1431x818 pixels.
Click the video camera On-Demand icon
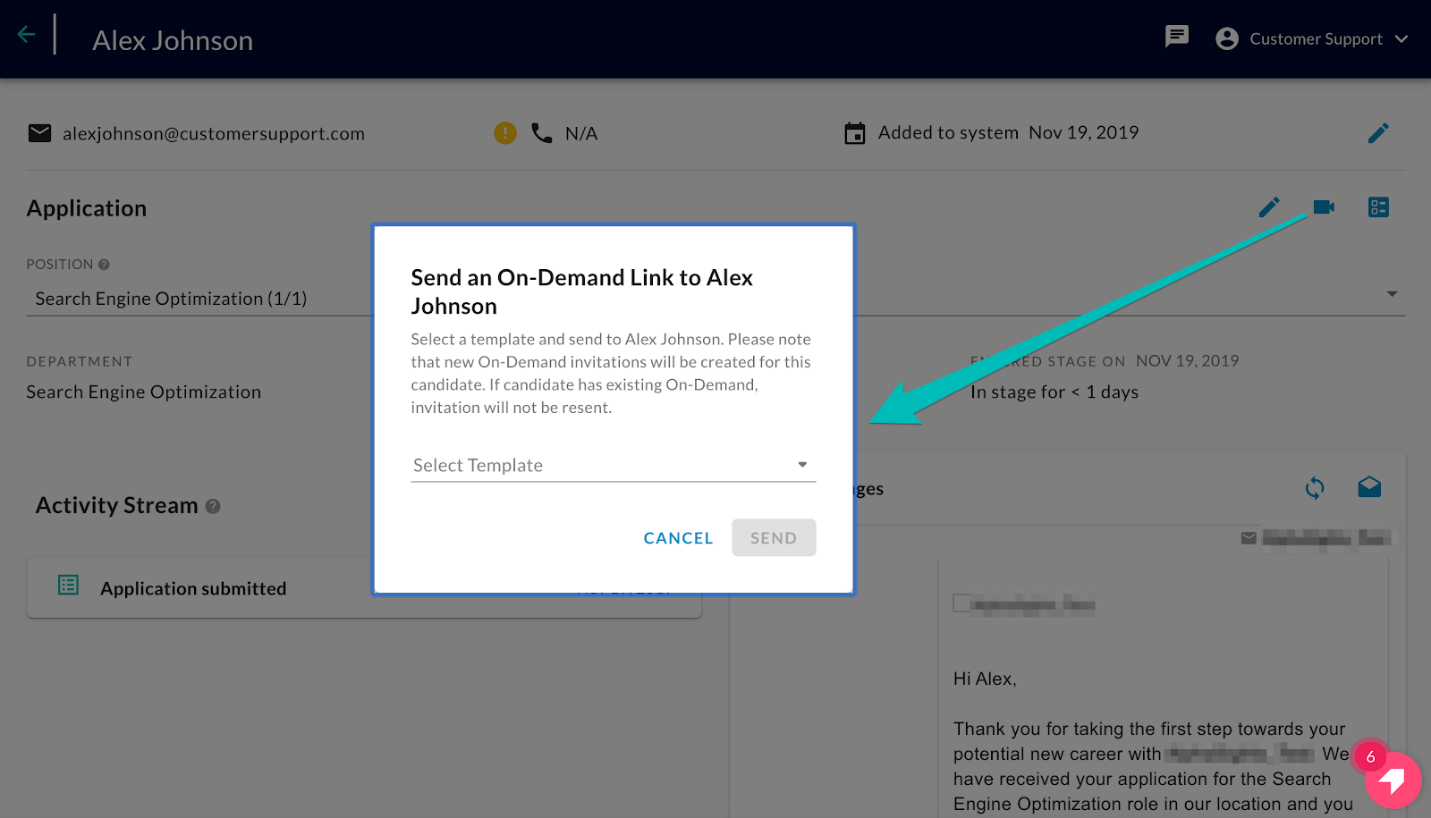[x=1324, y=207]
